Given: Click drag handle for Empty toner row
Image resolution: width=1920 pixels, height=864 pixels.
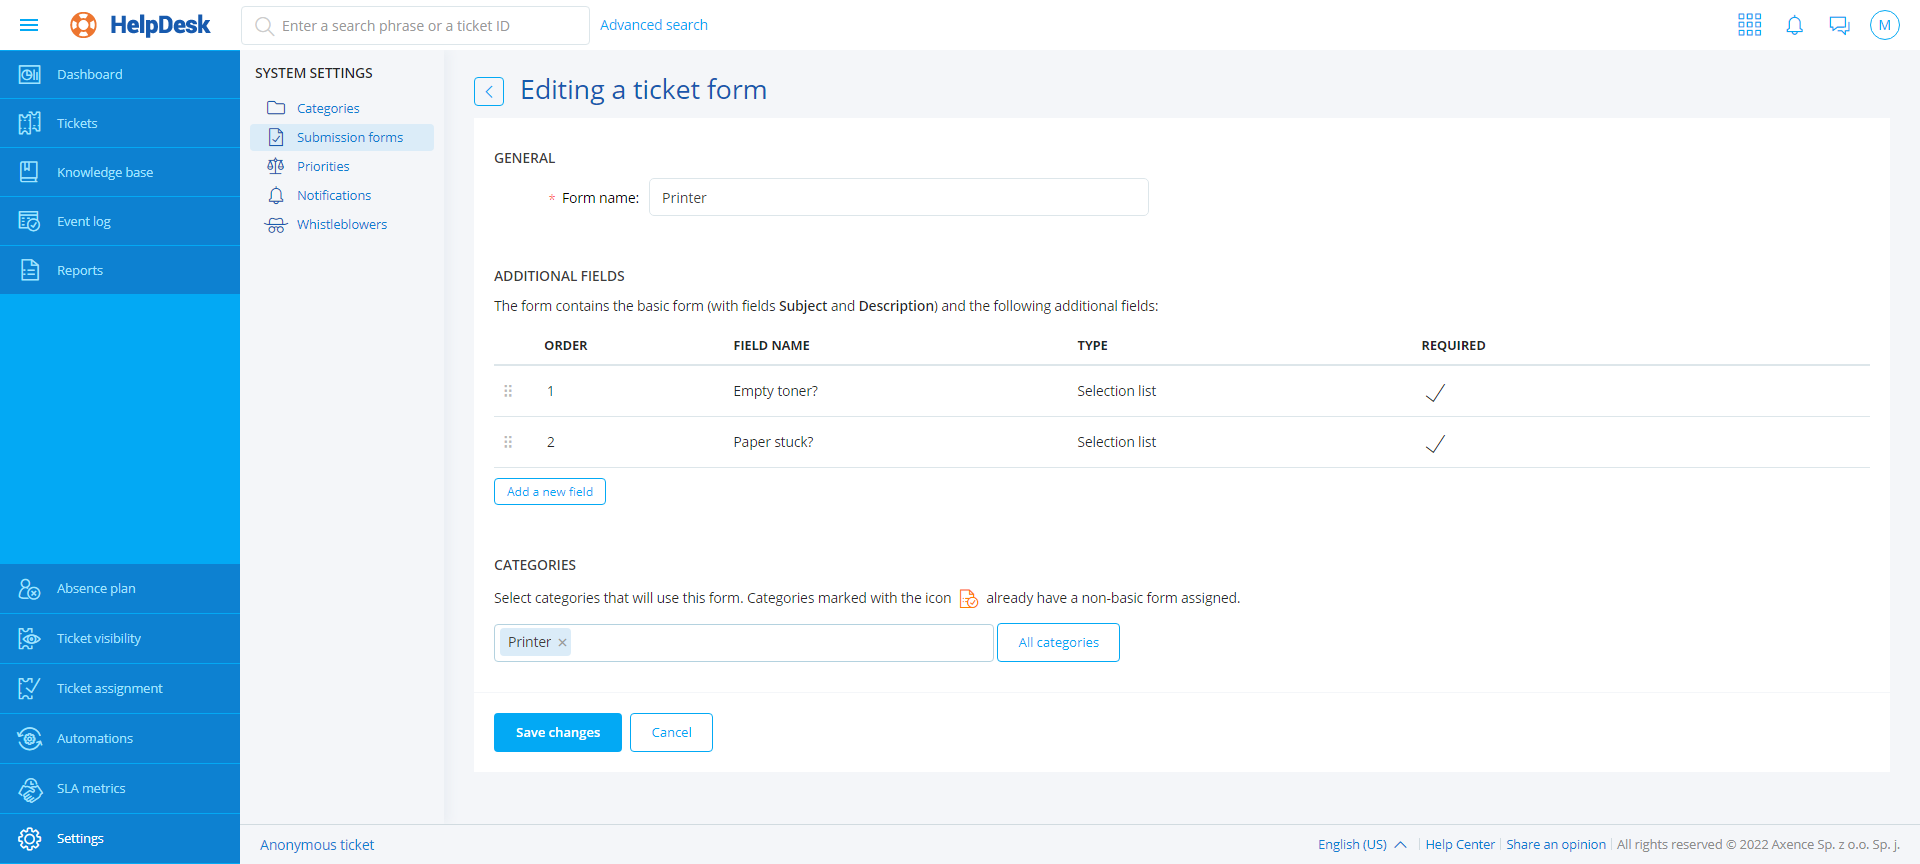Looking at the screenshot, I should point(508,391).
